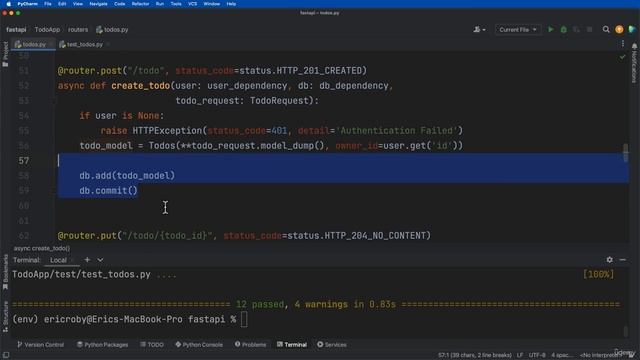The height and width of the screenshot is (360, 640).
Task: Click the editor vertical scrollbar thumb
Action: click(x=626, y=153)
